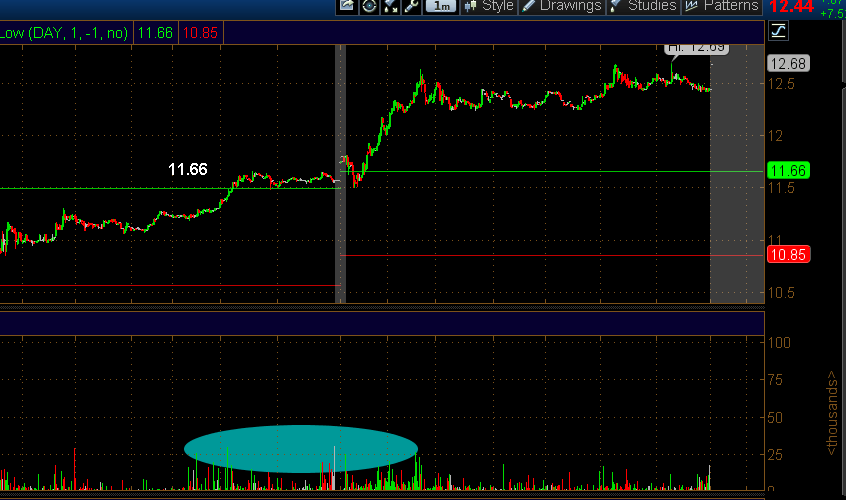This screenshot has width=846, height=500.
Task: Click the flask quick study icon
Action: click(x=390, y=6)
